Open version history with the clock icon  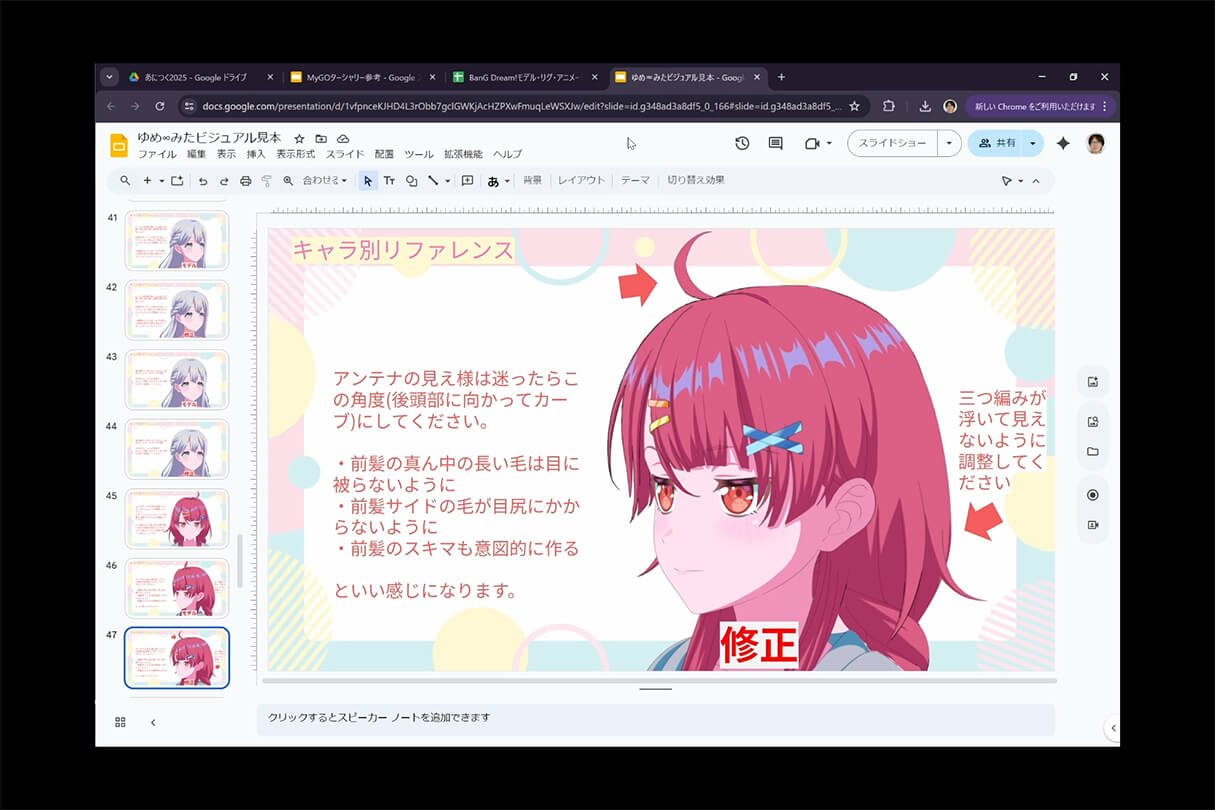(741, 143)
